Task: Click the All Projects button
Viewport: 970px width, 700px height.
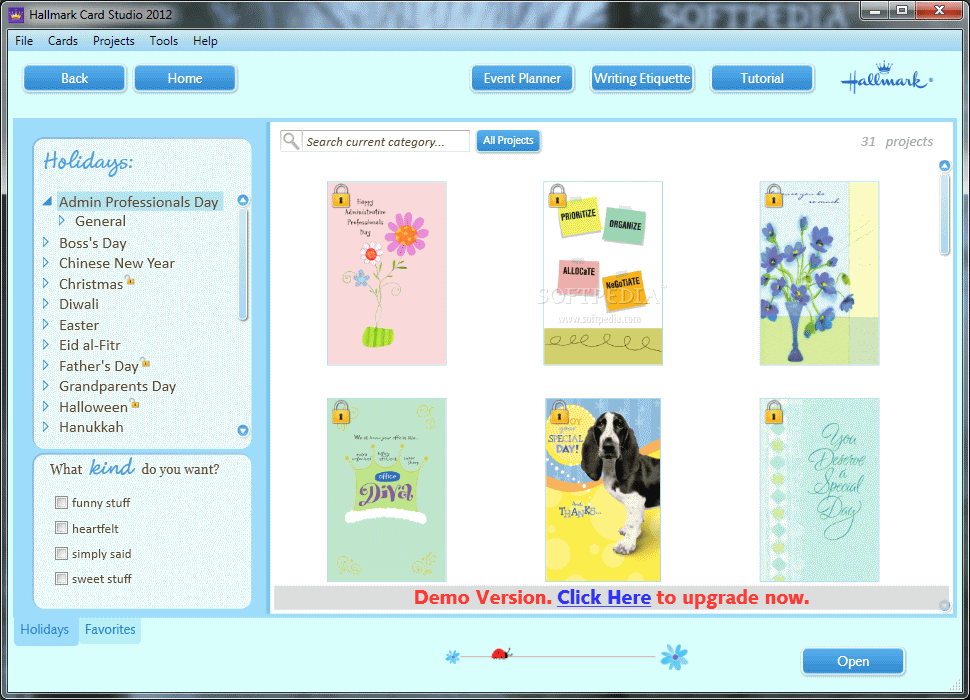Action: tap(509, 140)
